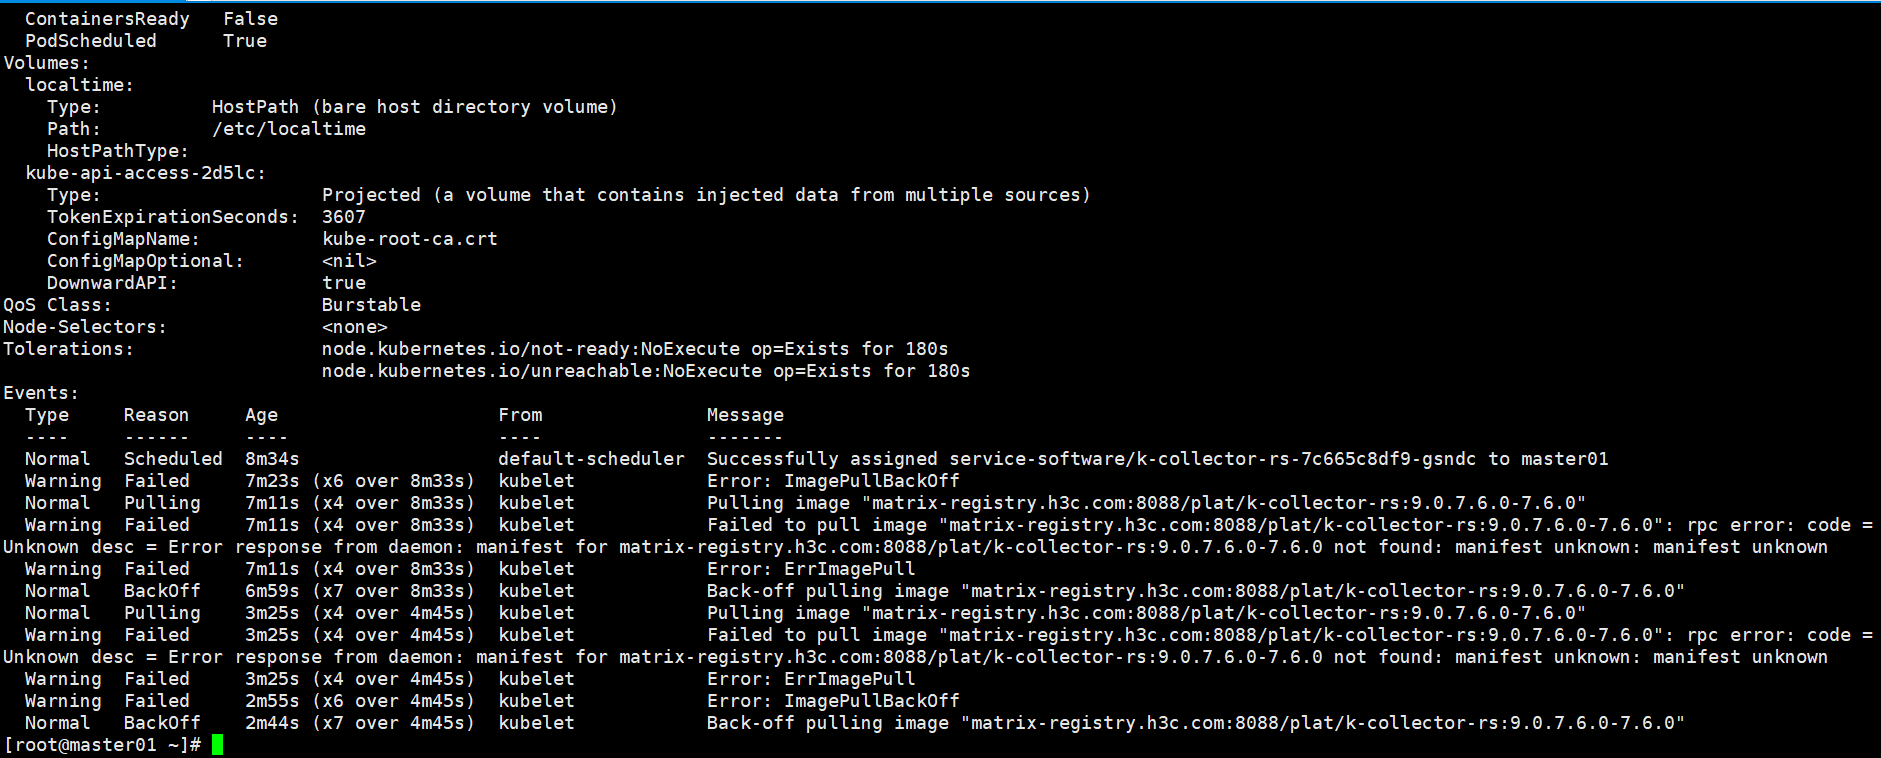This screenshot has height=758, width=1881.
Task: Click the "8m34s" age value
Action: click(x=272, y=459)
